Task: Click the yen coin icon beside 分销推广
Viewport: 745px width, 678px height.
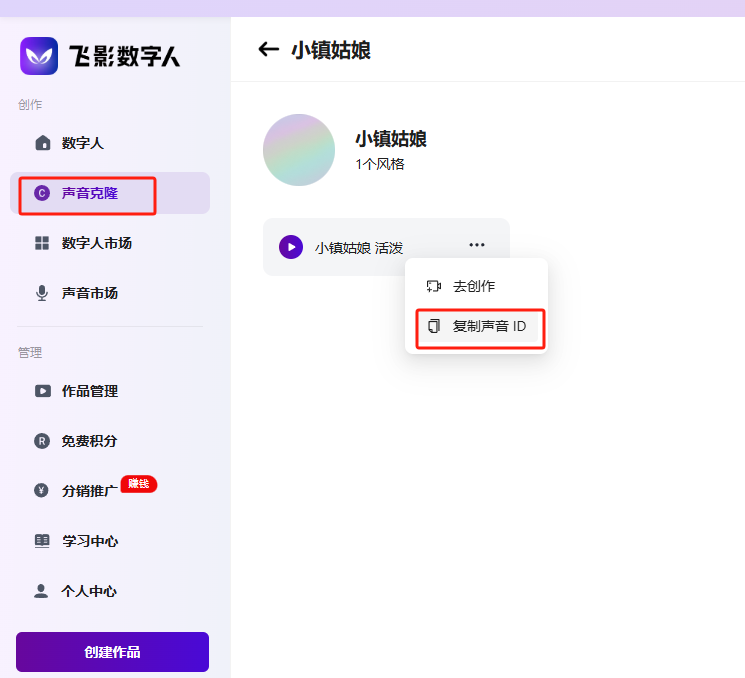Action: pyautogui.click(x=41, y=490)
